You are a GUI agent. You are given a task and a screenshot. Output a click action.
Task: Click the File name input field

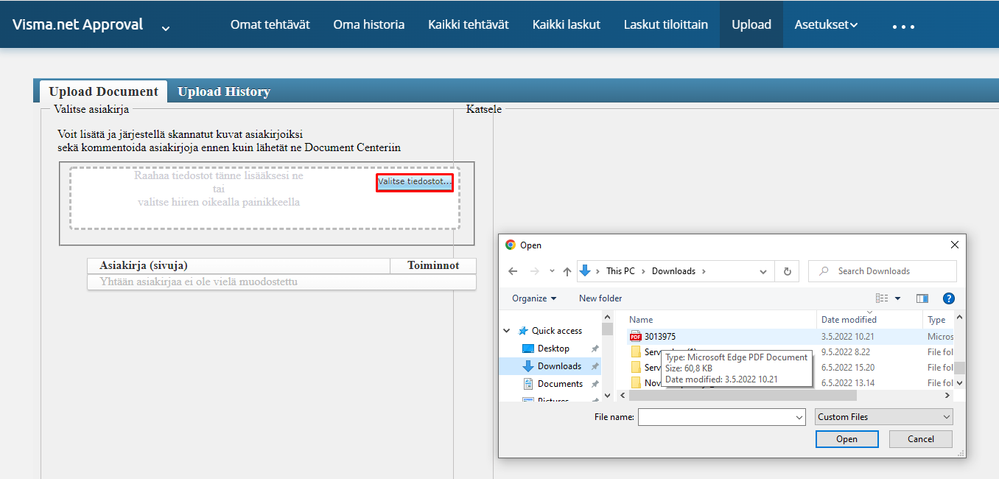click(x=716, y=417)
